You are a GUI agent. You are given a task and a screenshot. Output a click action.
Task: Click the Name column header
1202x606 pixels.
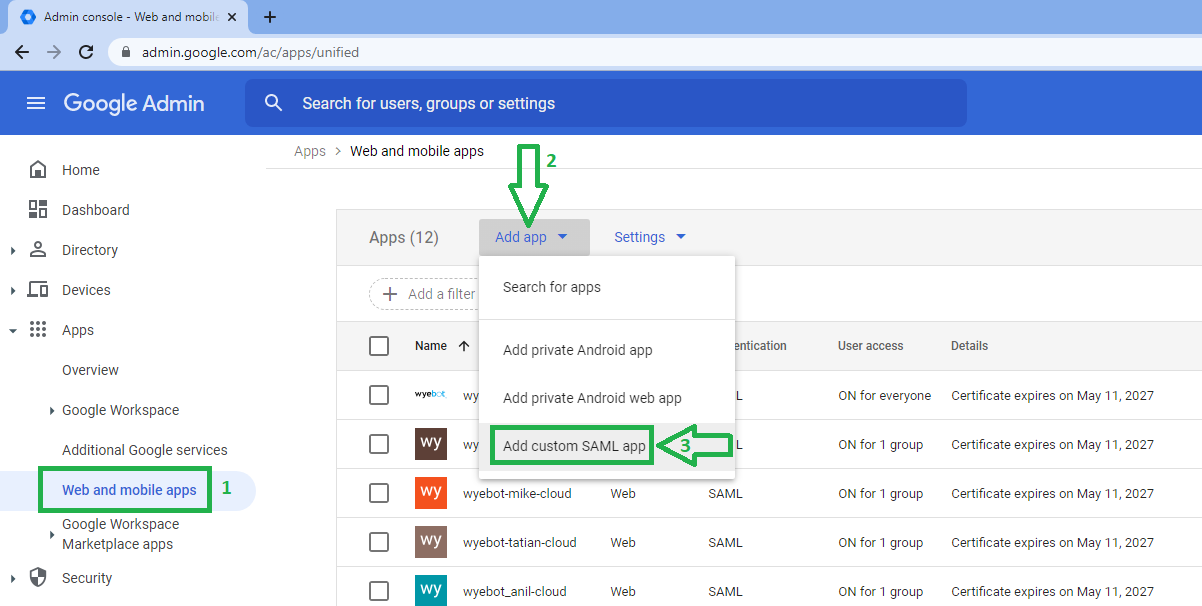coord(431,346)
